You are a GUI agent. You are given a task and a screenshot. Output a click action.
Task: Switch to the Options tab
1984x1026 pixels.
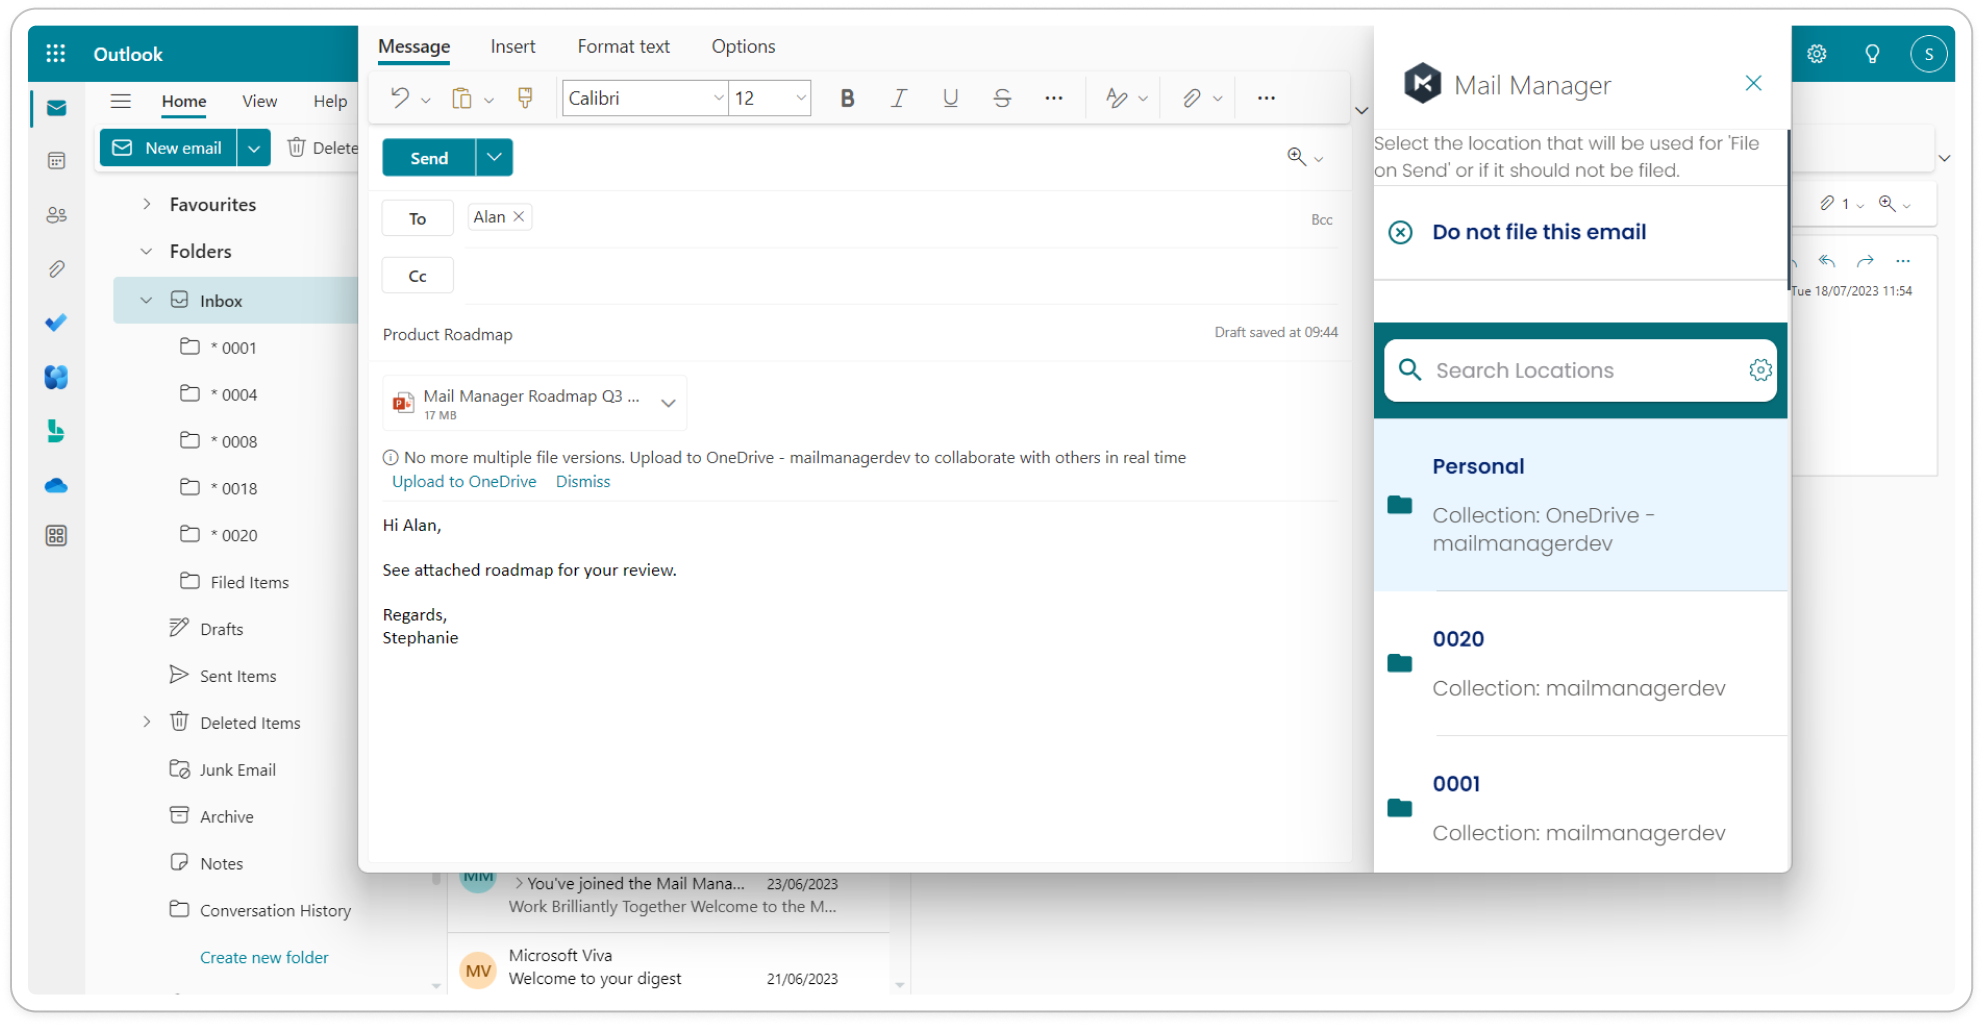(x=743, y=46)
